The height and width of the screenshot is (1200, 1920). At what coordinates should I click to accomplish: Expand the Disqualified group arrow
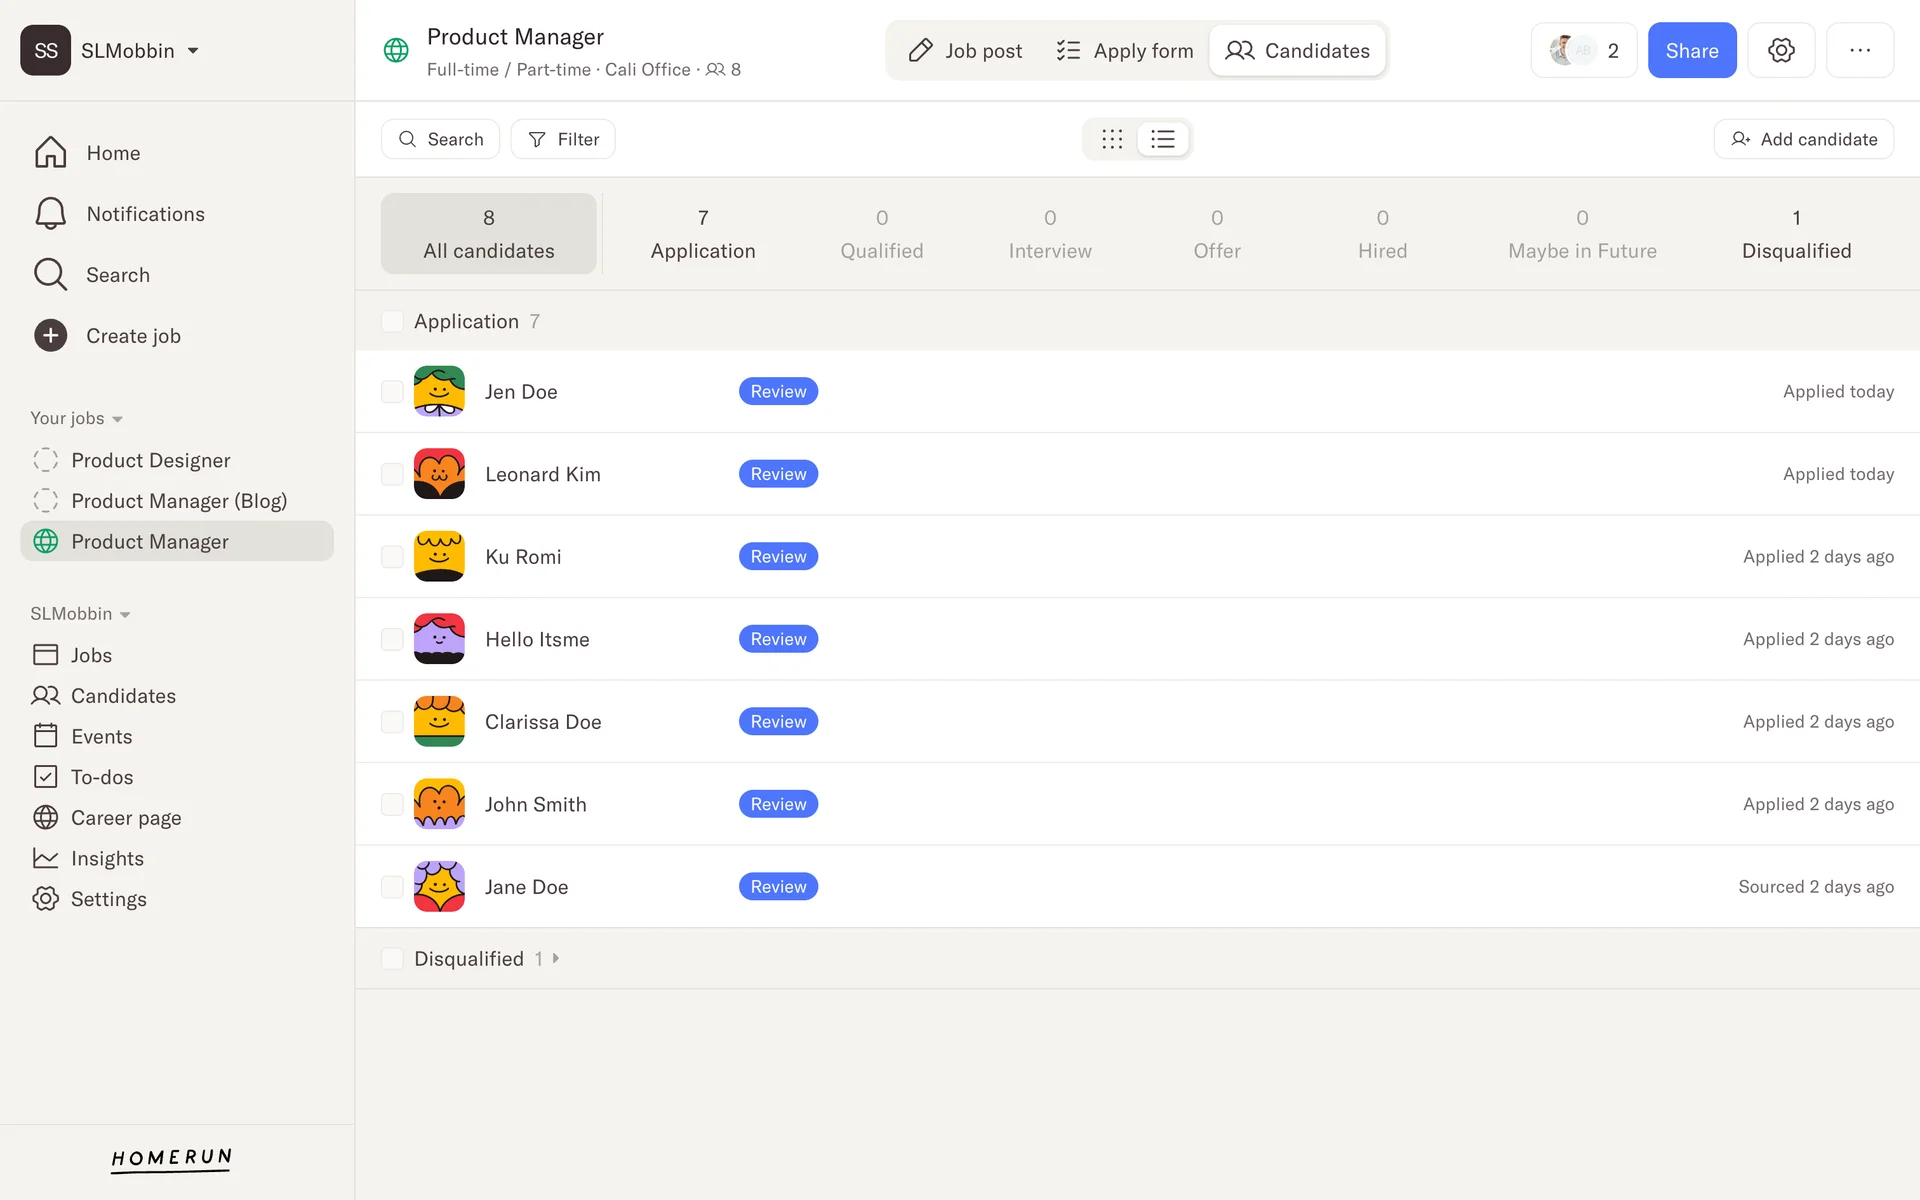[x=556, y=958]
